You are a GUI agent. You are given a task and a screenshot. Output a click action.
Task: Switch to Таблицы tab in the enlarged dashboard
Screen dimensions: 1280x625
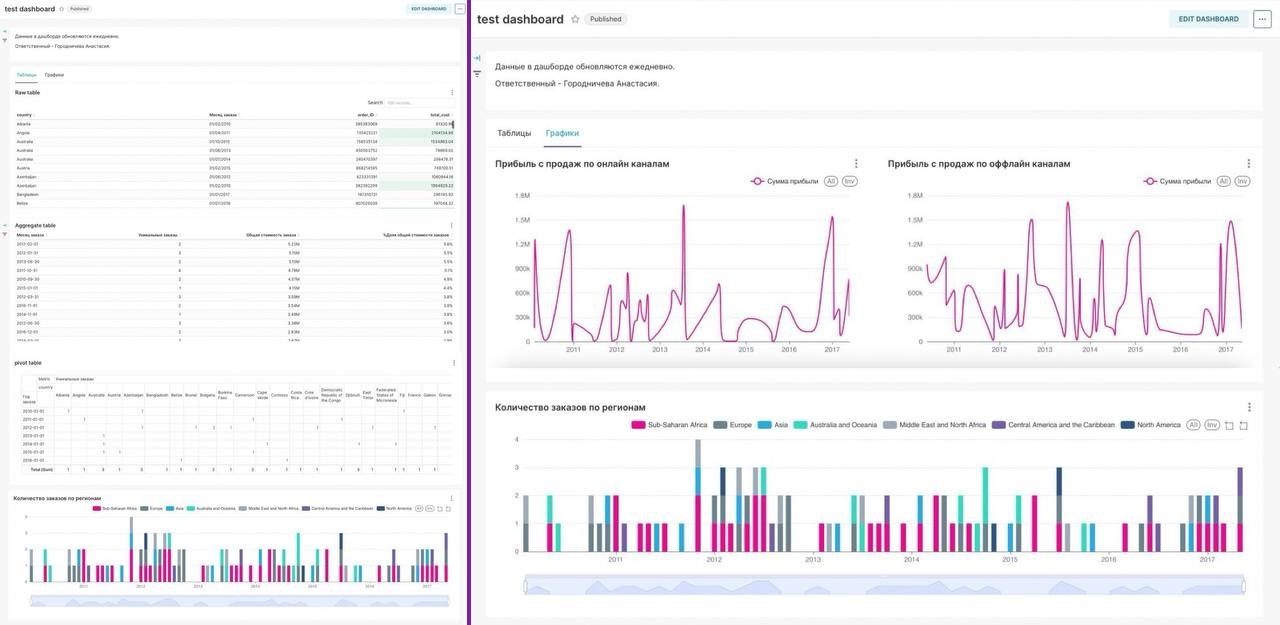coord(514,133)
